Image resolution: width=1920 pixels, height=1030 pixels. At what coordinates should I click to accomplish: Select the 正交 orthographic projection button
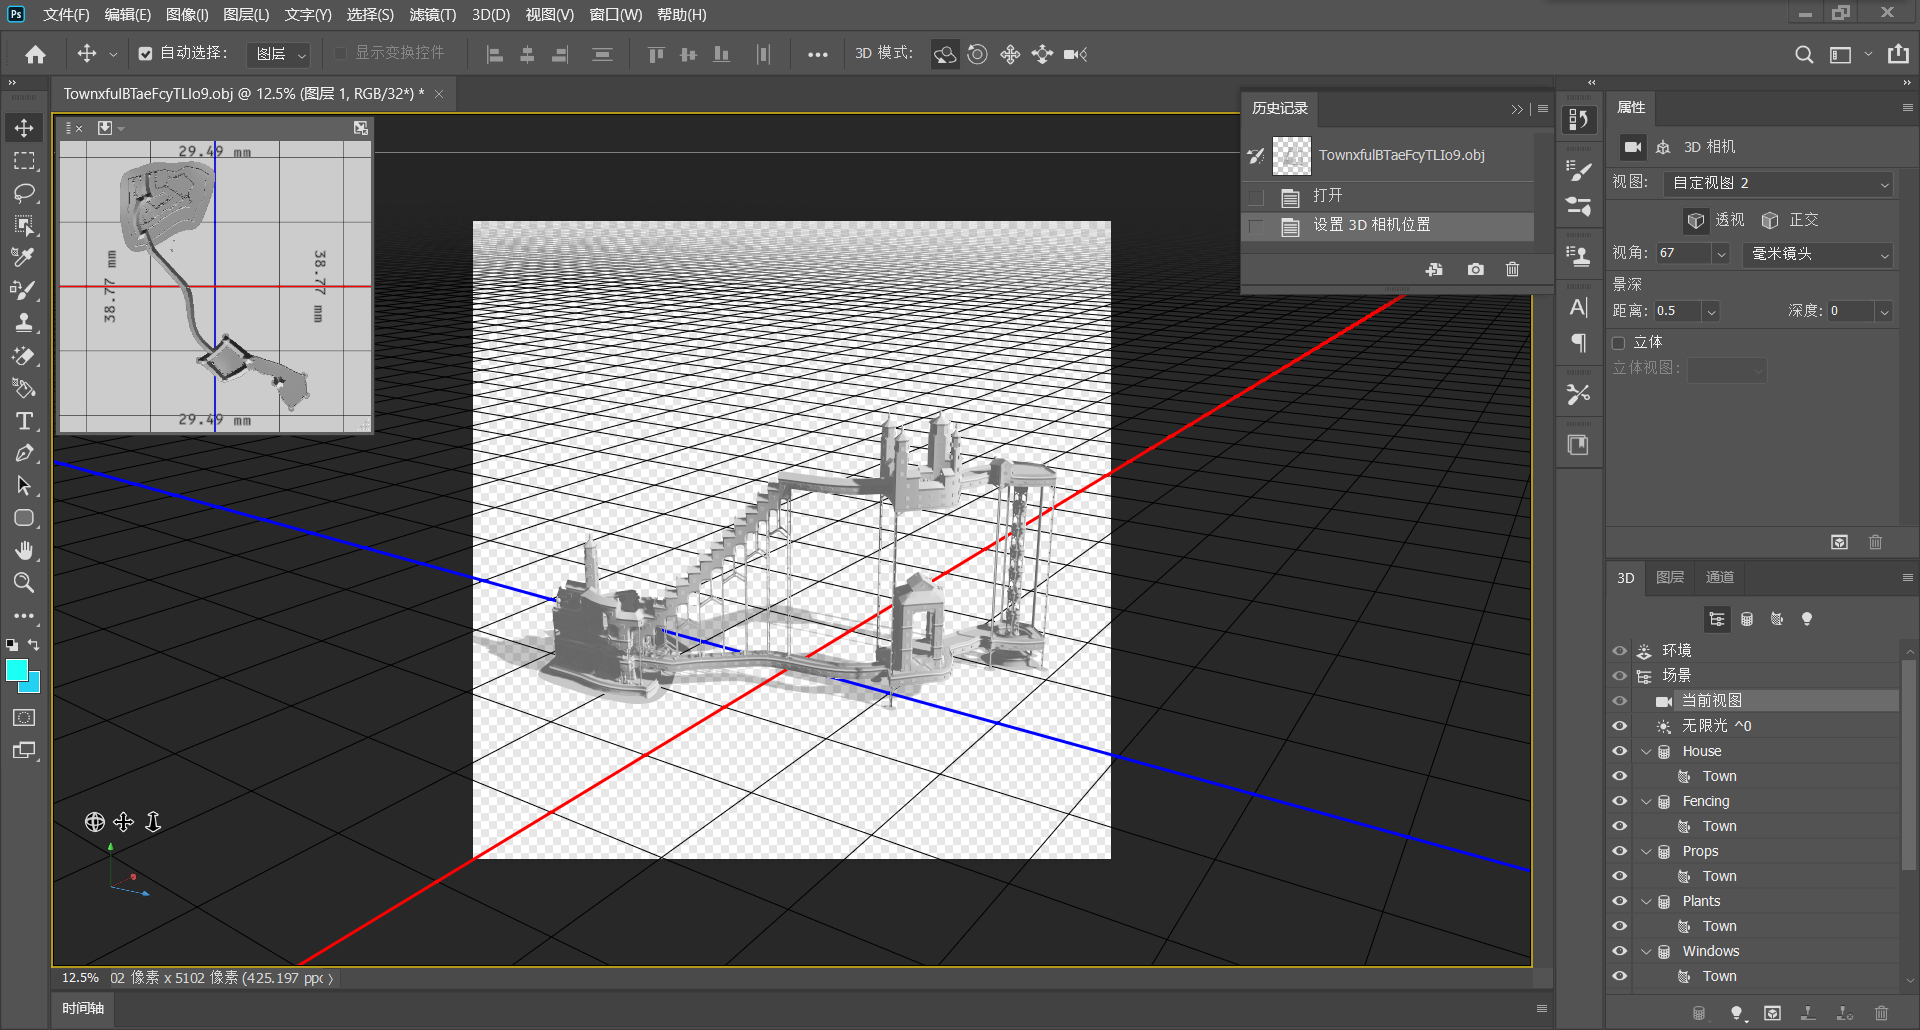coord(1791,220)
